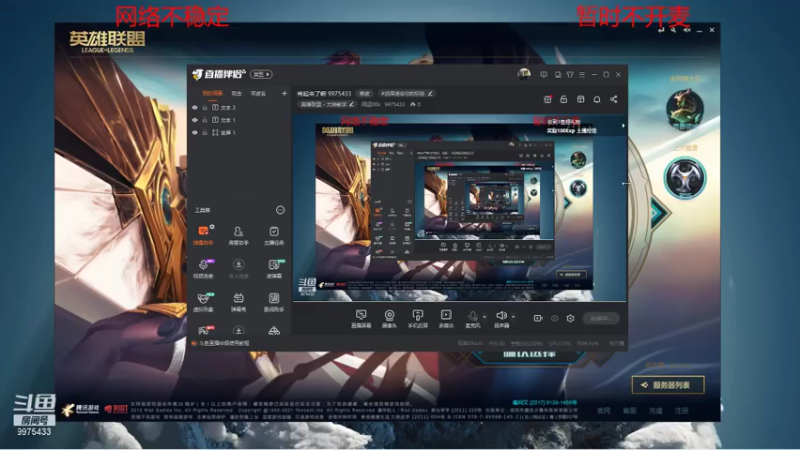Open the 注册 link in League client footer
The width and height of the screenshot is (800, 450).
click(681, 411)
